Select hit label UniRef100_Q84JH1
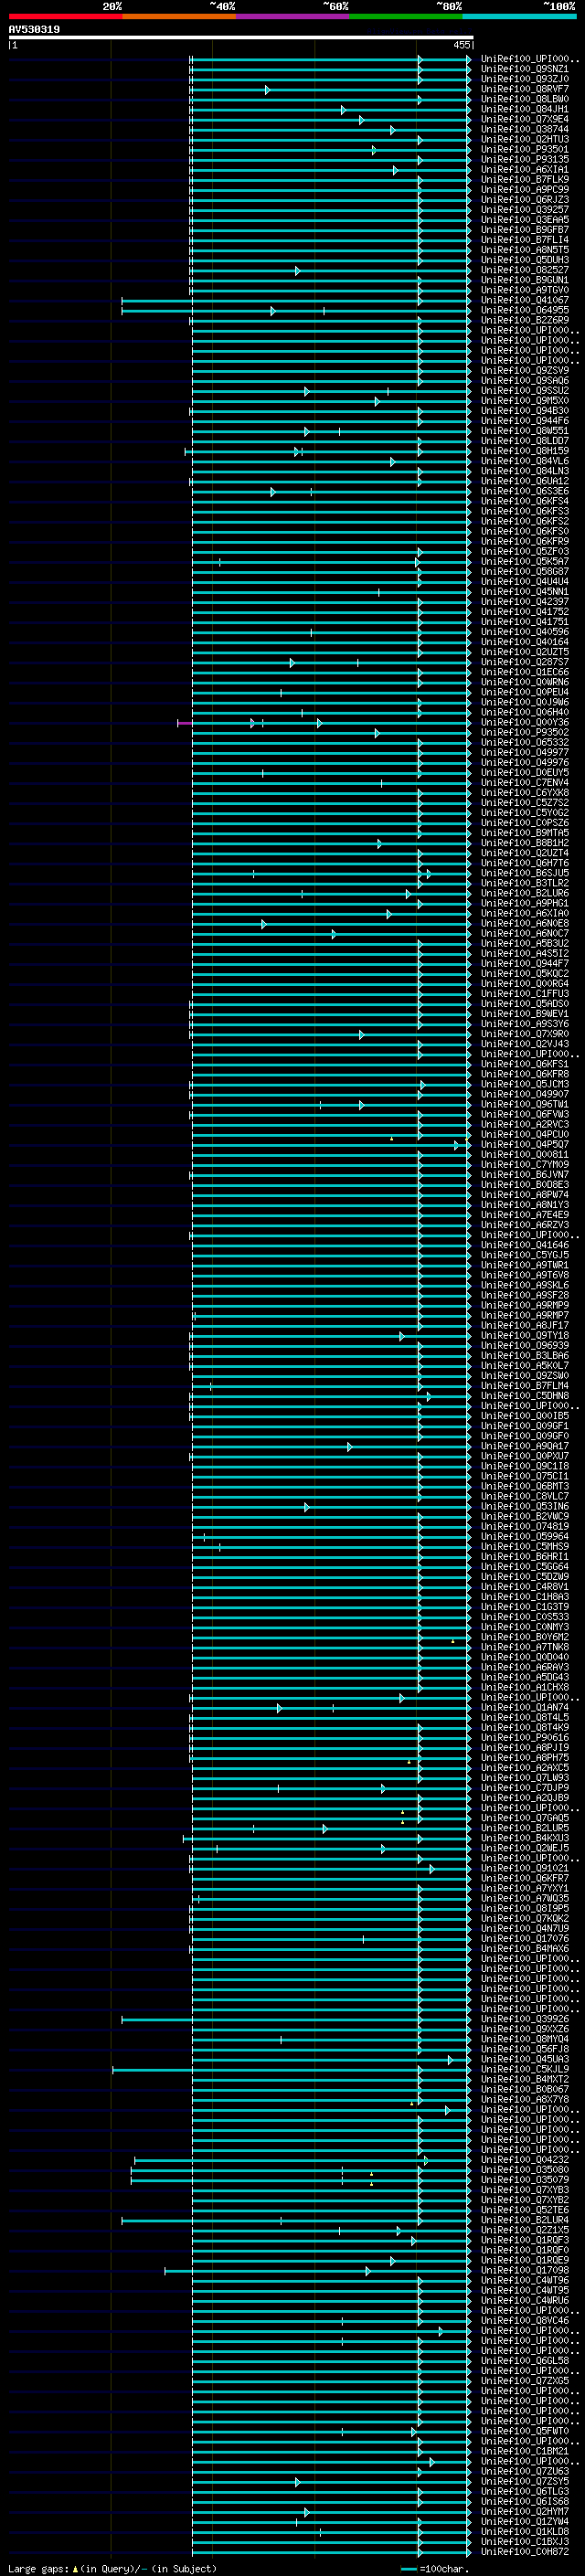 tap(524, 109)
